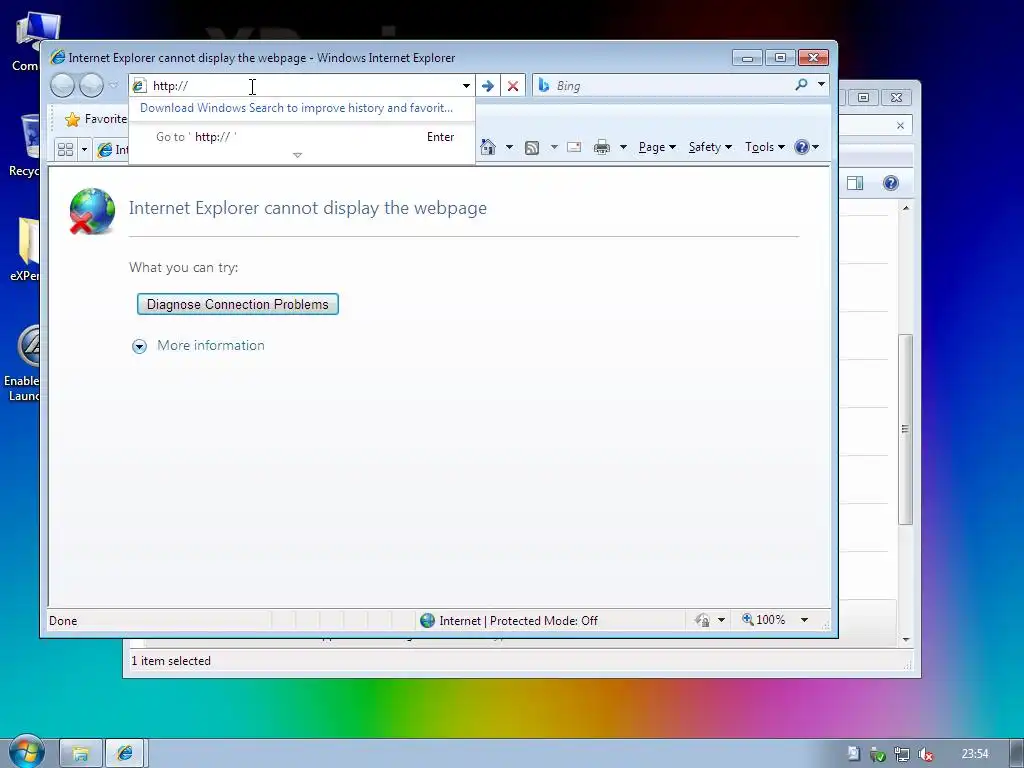This screenshot has height=768, width=1024.
Task: Click the taskbar clock showing 23:54
Action: tap(975, 754)
